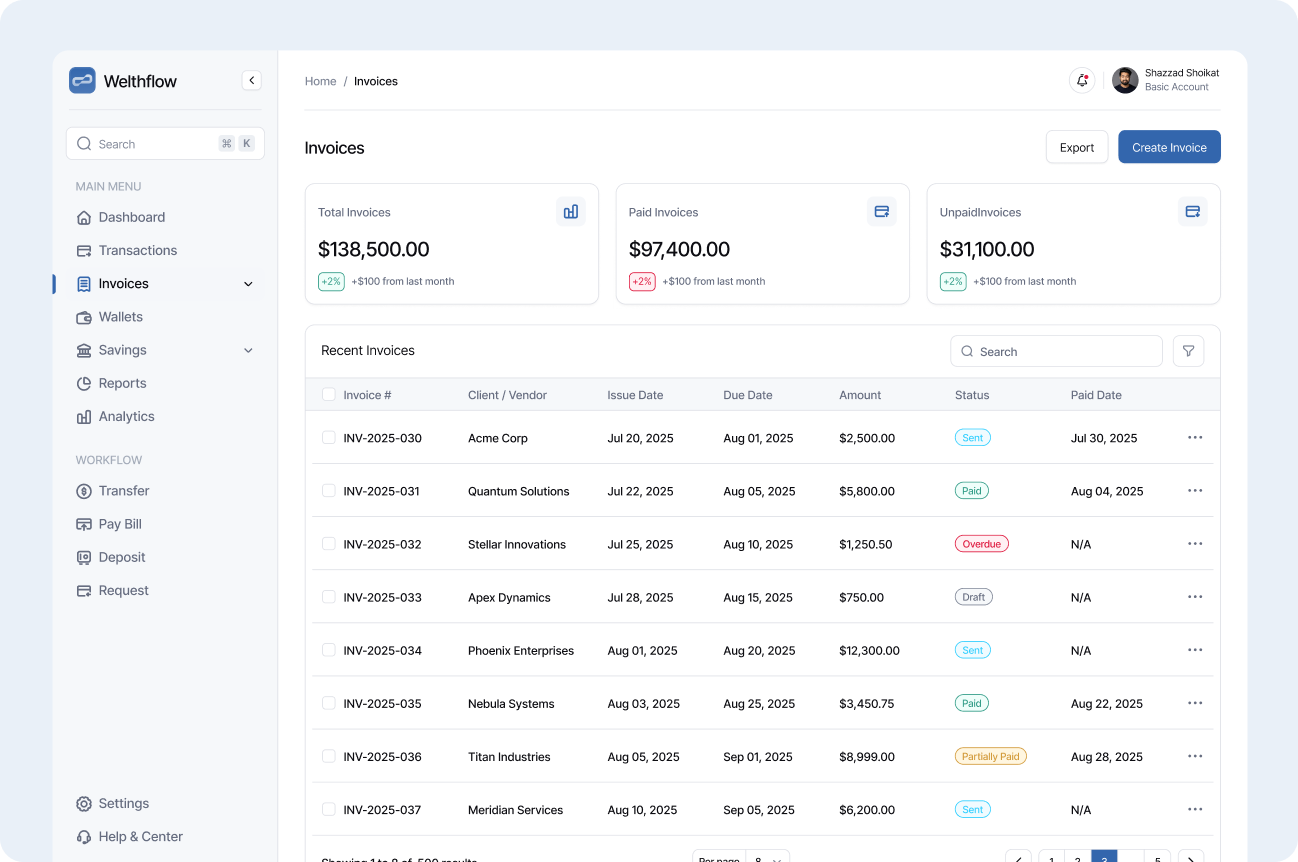Click the Draft badge for Apex Dynamics
This screenshot has height=862, width=1298.
click(x=974, y=597)
